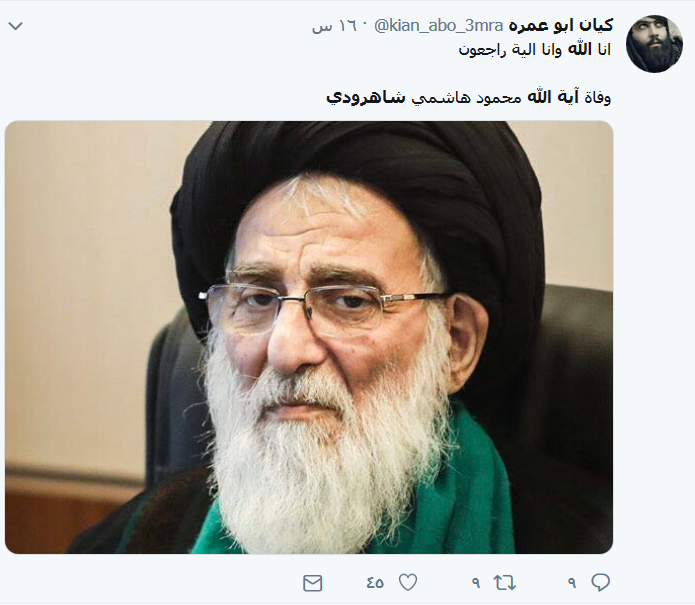Screen dimensions: 695x605
Task: Click the word انا starting the tweet
Action: coord(604,50)
